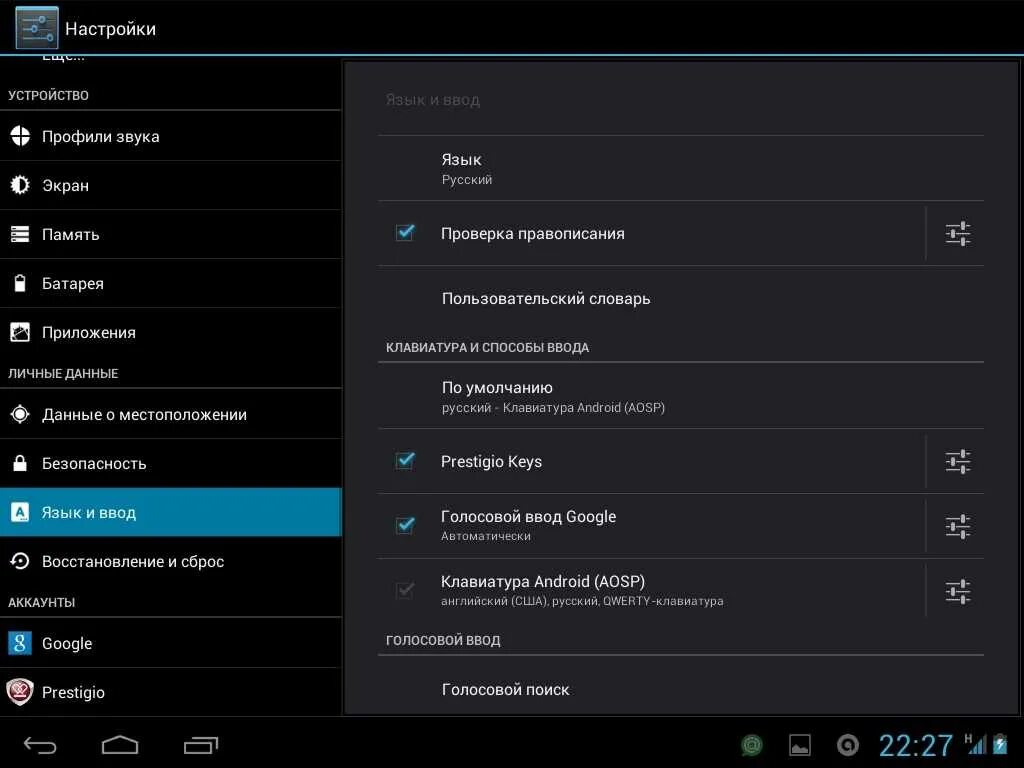Image resolution: width=1024 pixels, height=768 pixels.
Task: Open Память settings
Action: point(170,234)
